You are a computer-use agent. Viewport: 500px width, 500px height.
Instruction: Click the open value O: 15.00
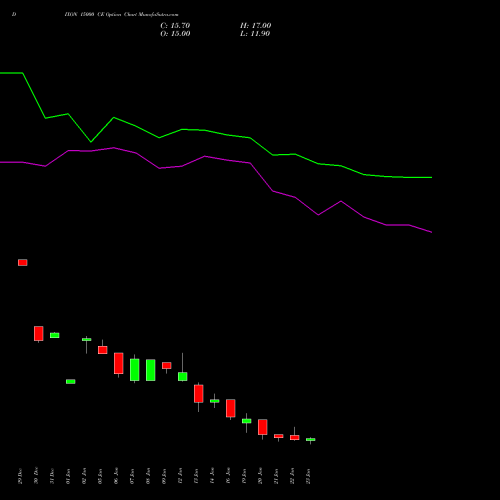tap(175, 34)
